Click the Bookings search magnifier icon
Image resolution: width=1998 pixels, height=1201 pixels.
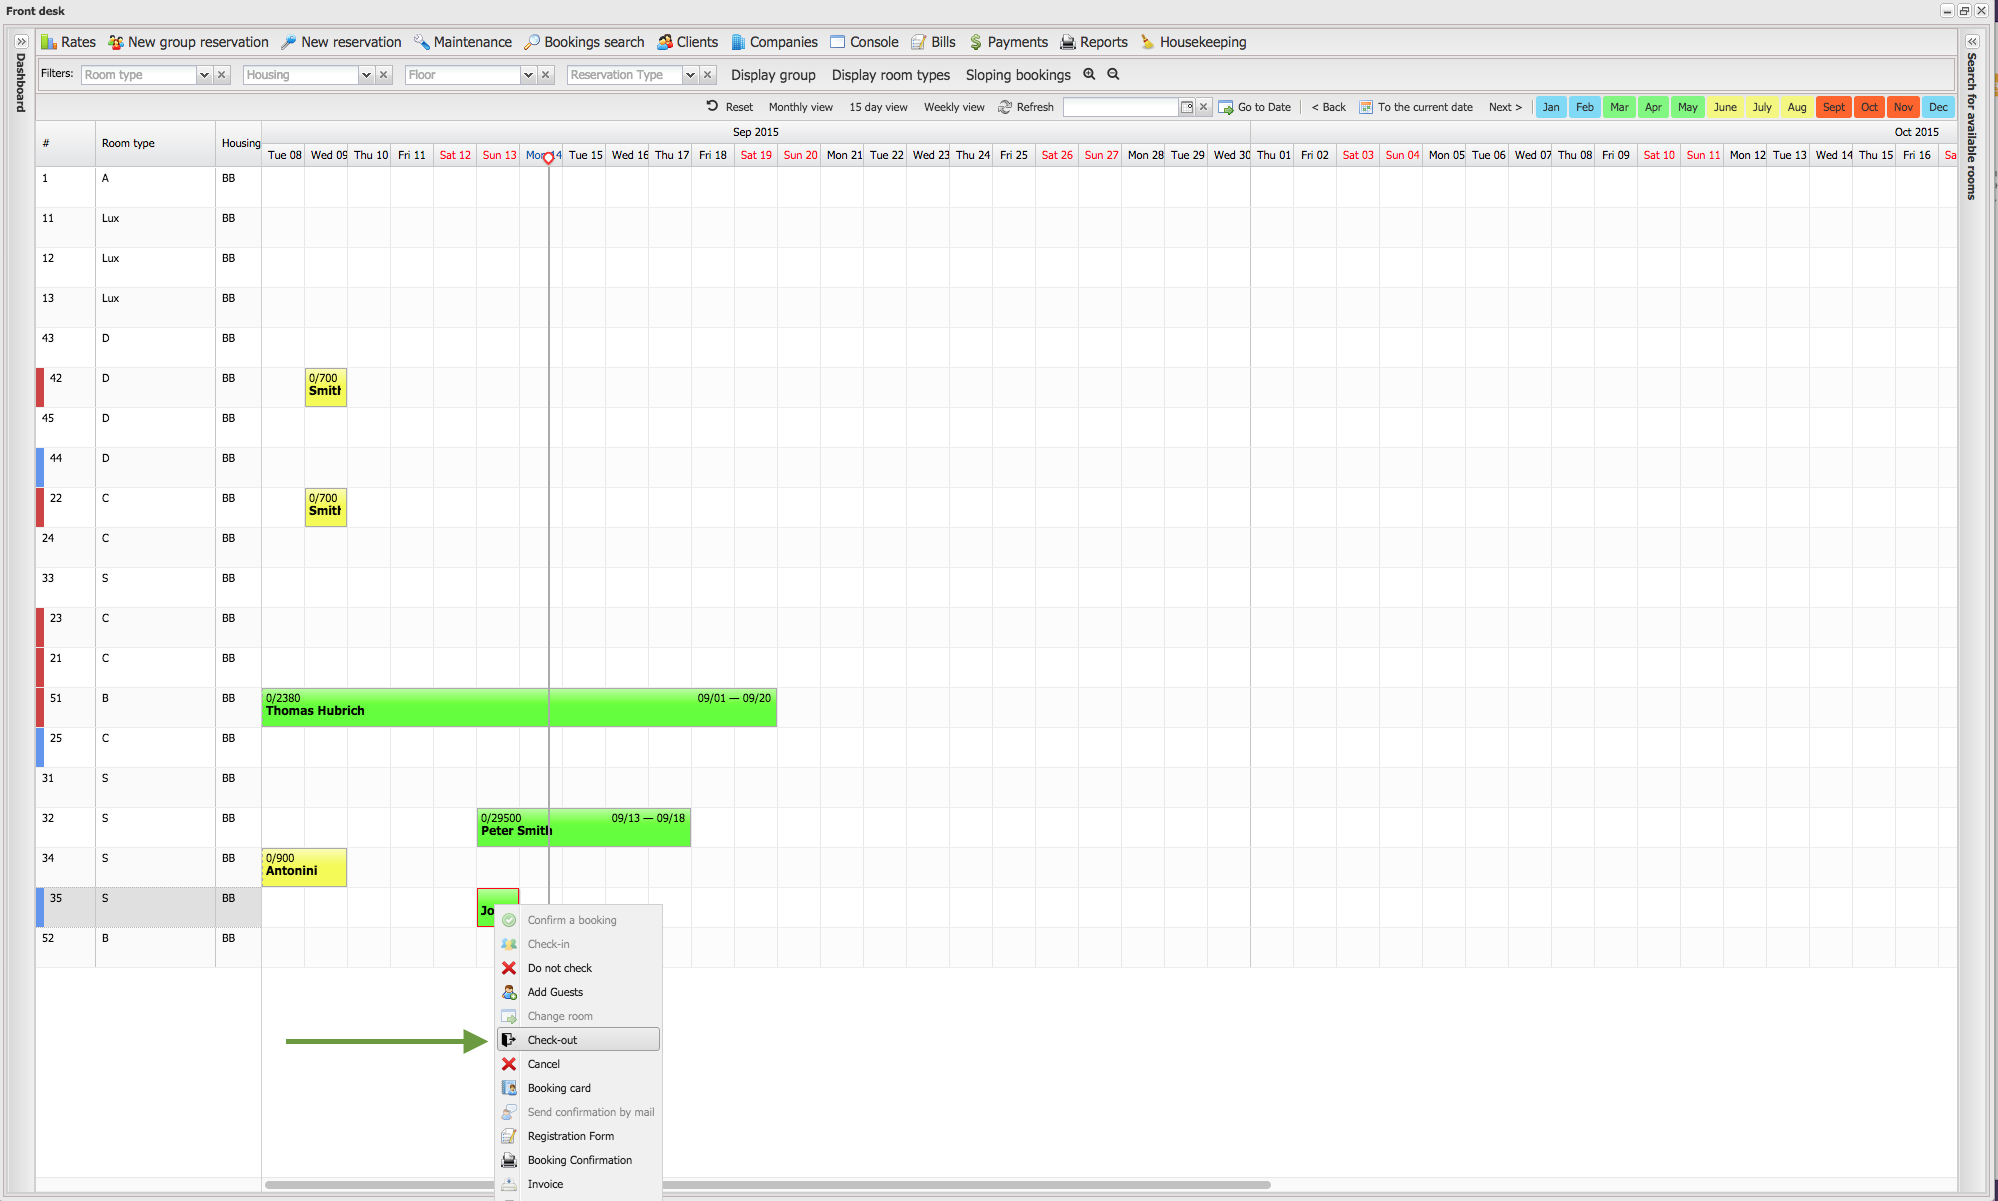(x=533, y=42)
